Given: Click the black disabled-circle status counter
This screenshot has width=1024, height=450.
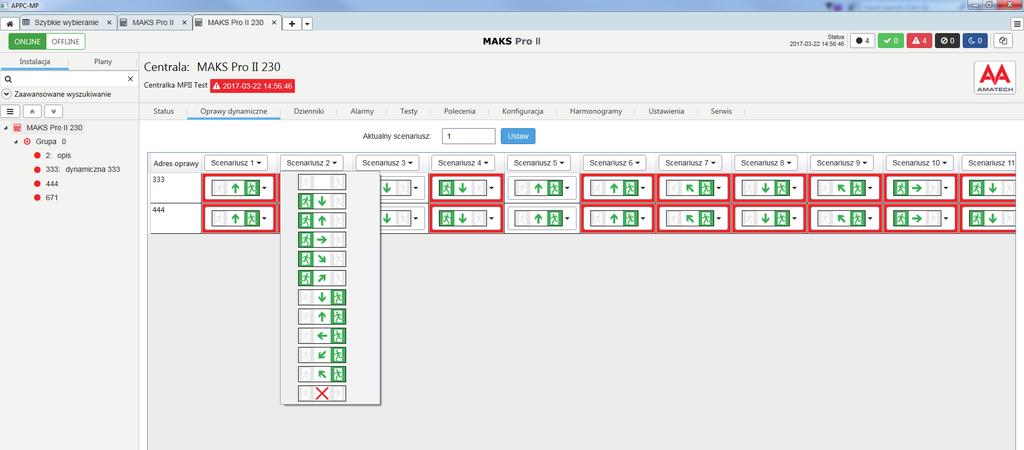Looking at the screenshot, I should click(x=947, y=40).
